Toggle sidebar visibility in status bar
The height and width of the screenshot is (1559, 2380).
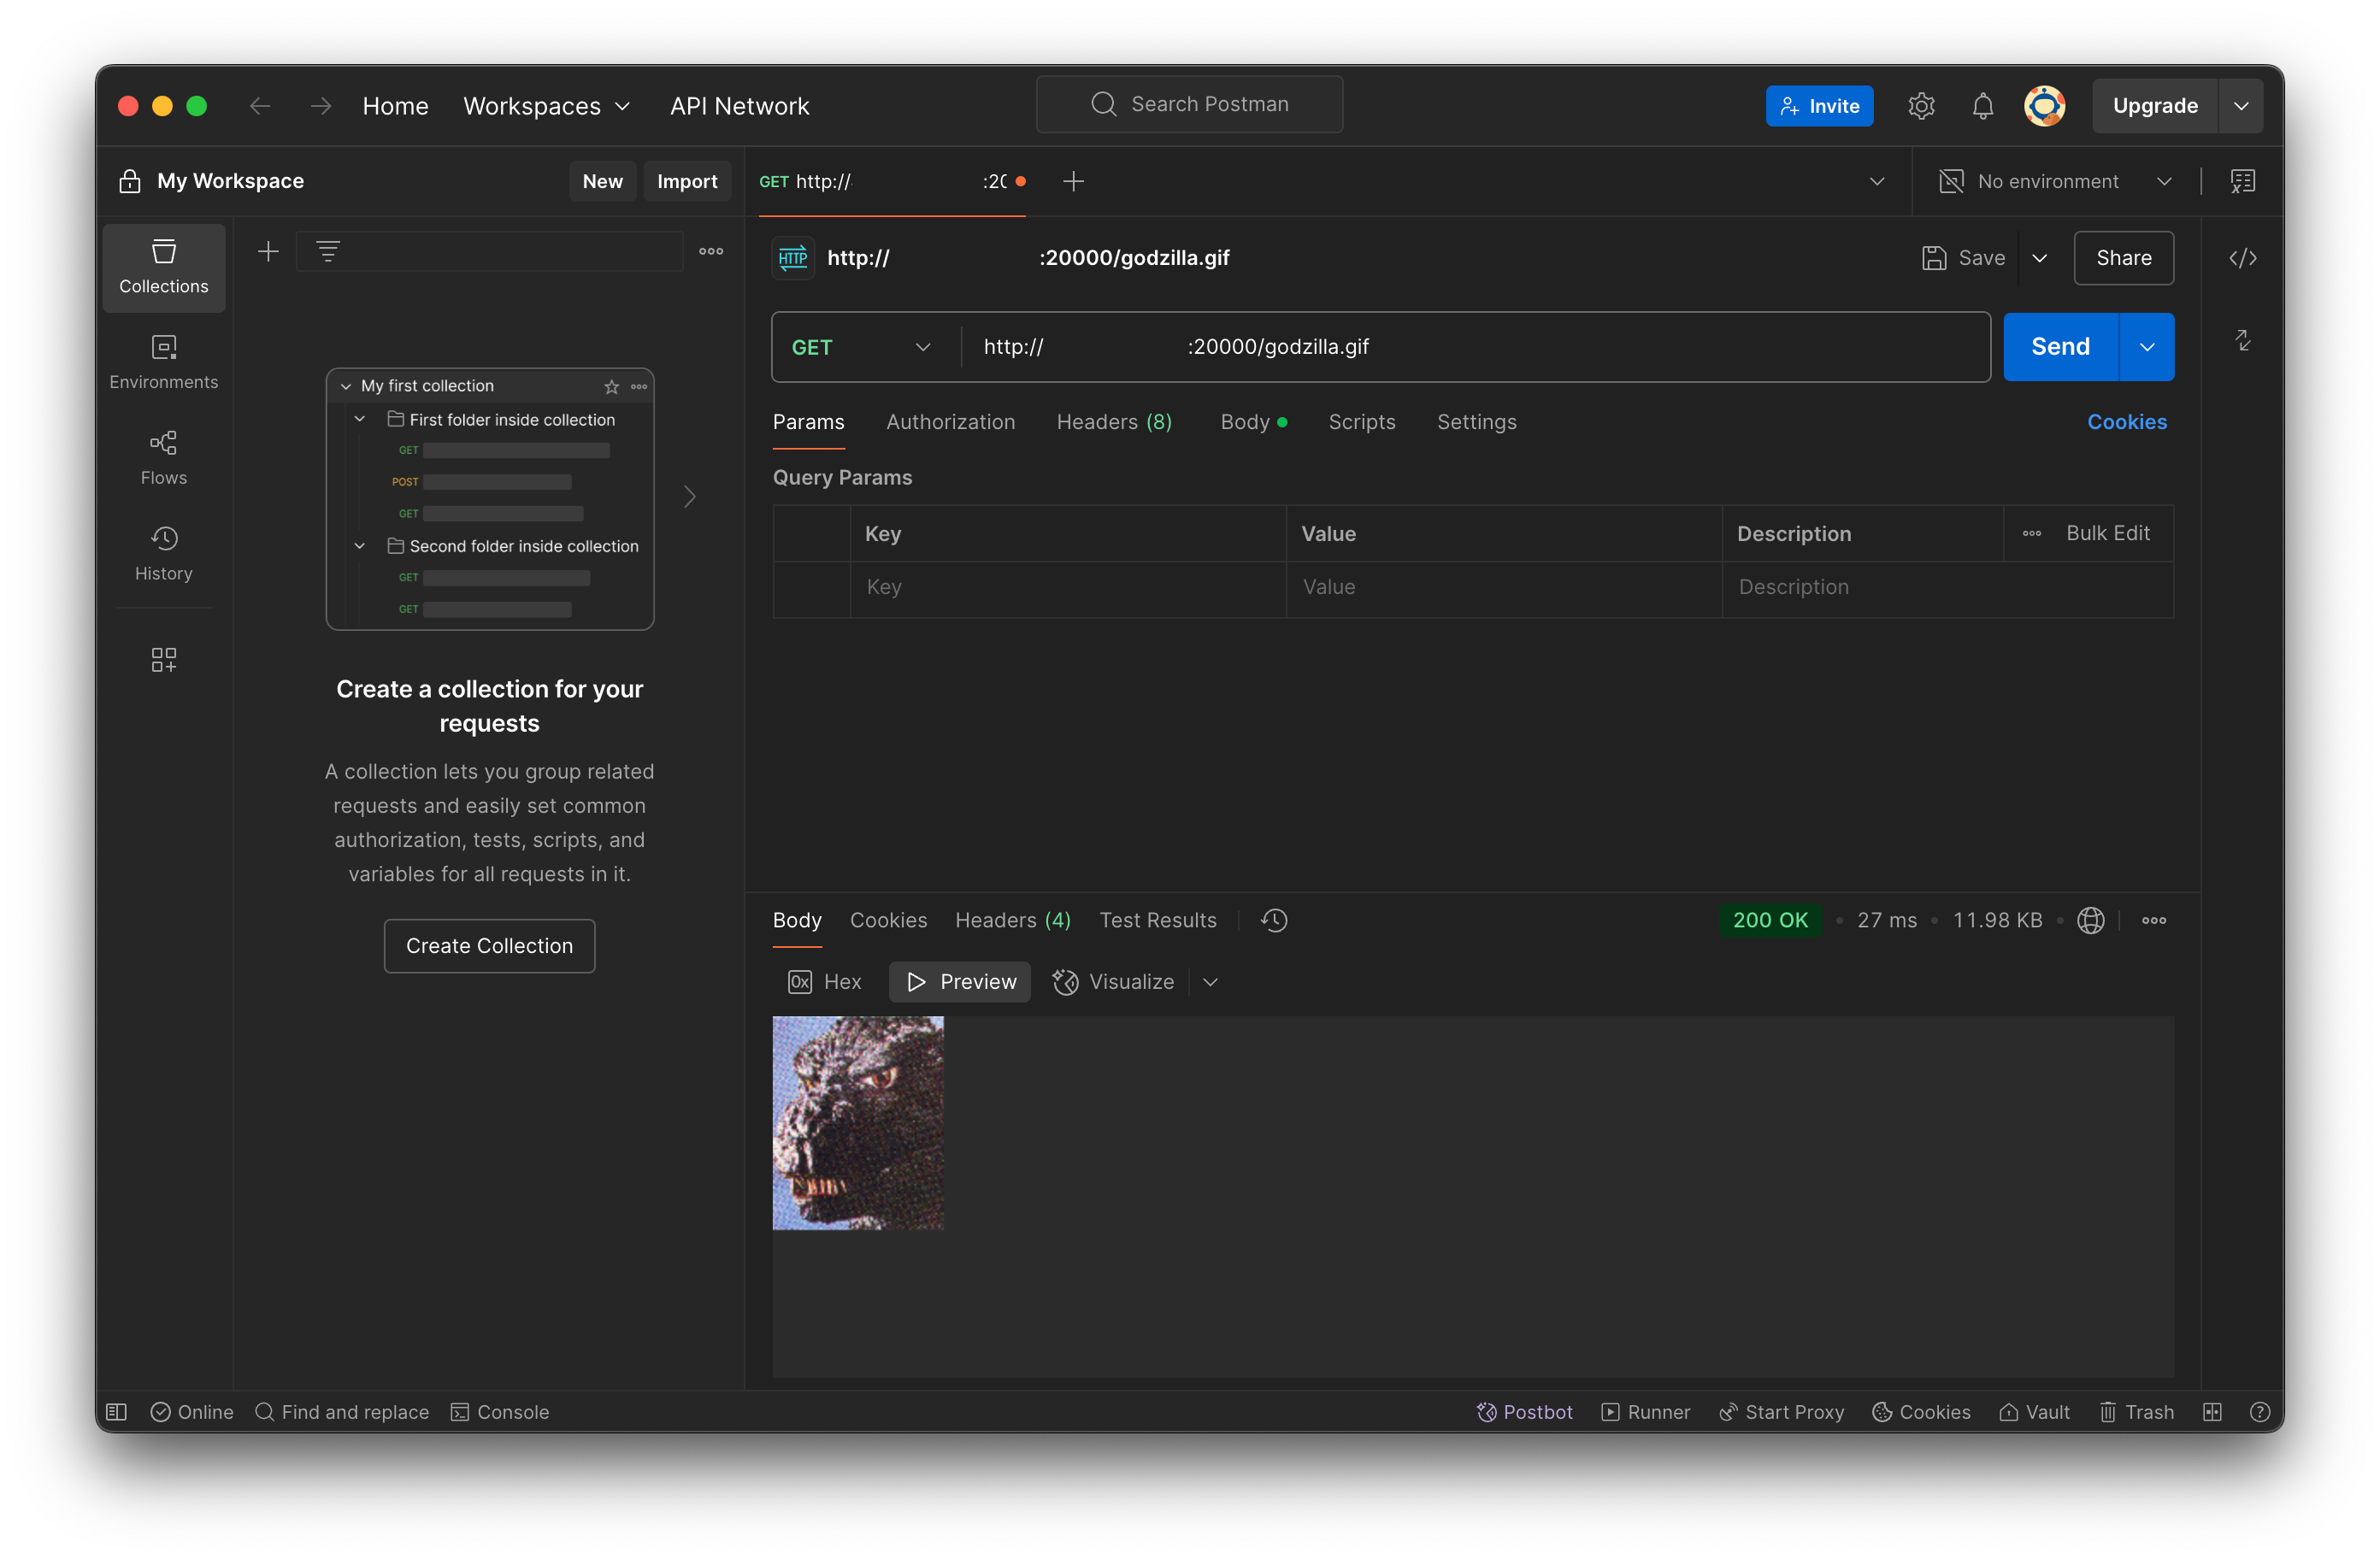(x=117, y=1411)
